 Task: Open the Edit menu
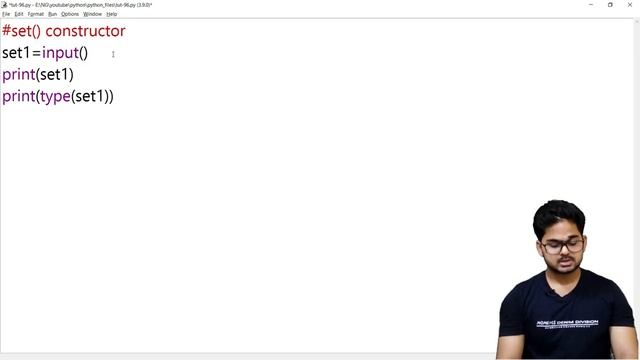[19, 14]
